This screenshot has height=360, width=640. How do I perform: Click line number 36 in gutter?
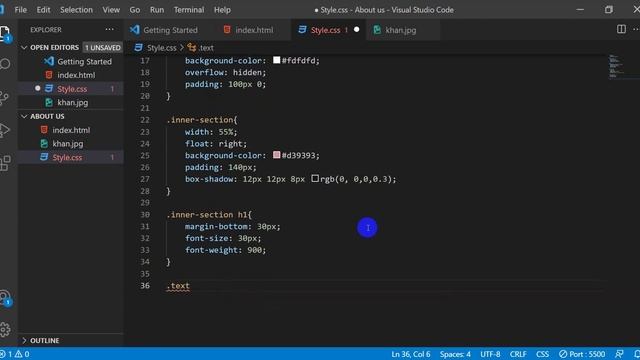(145, 285)
